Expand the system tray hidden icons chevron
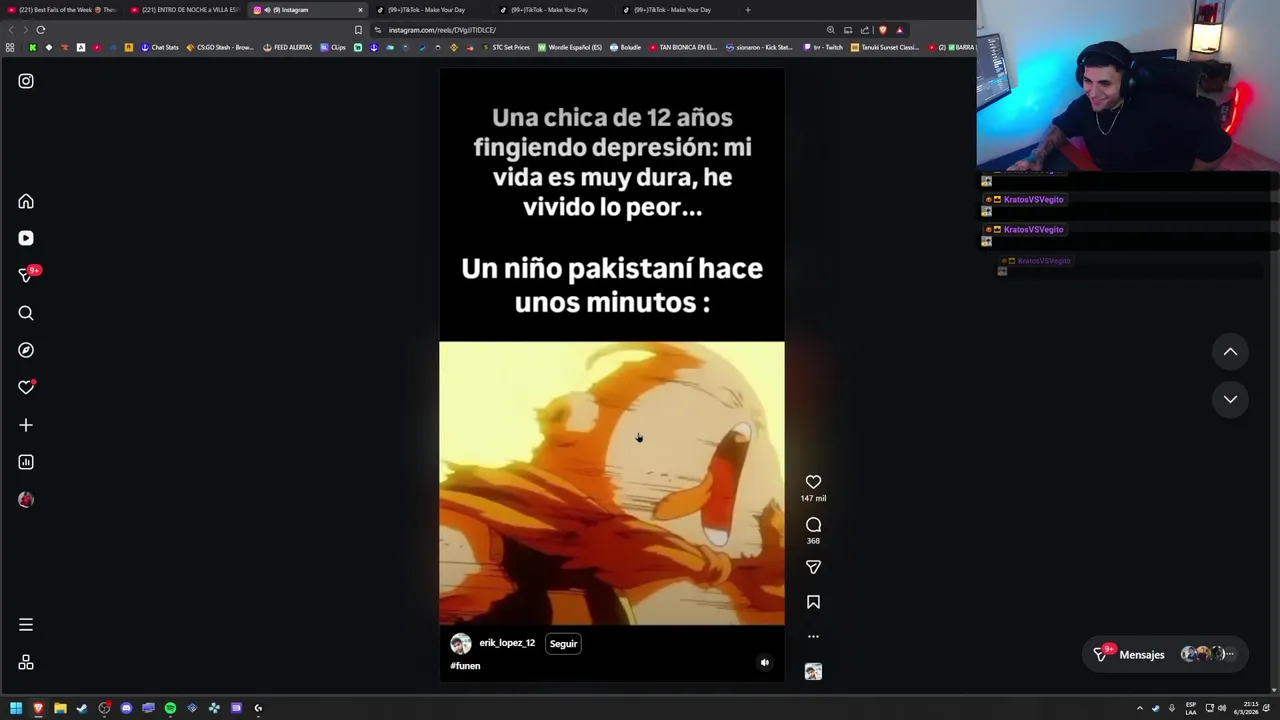The width and height of the screenshot is (1280, 720). point(1139,708)
